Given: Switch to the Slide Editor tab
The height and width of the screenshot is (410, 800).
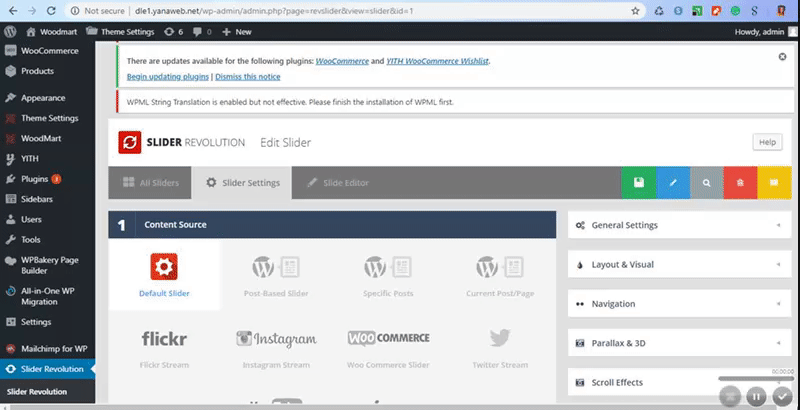Looking at the screenshot, I should [x=338, y=183].
